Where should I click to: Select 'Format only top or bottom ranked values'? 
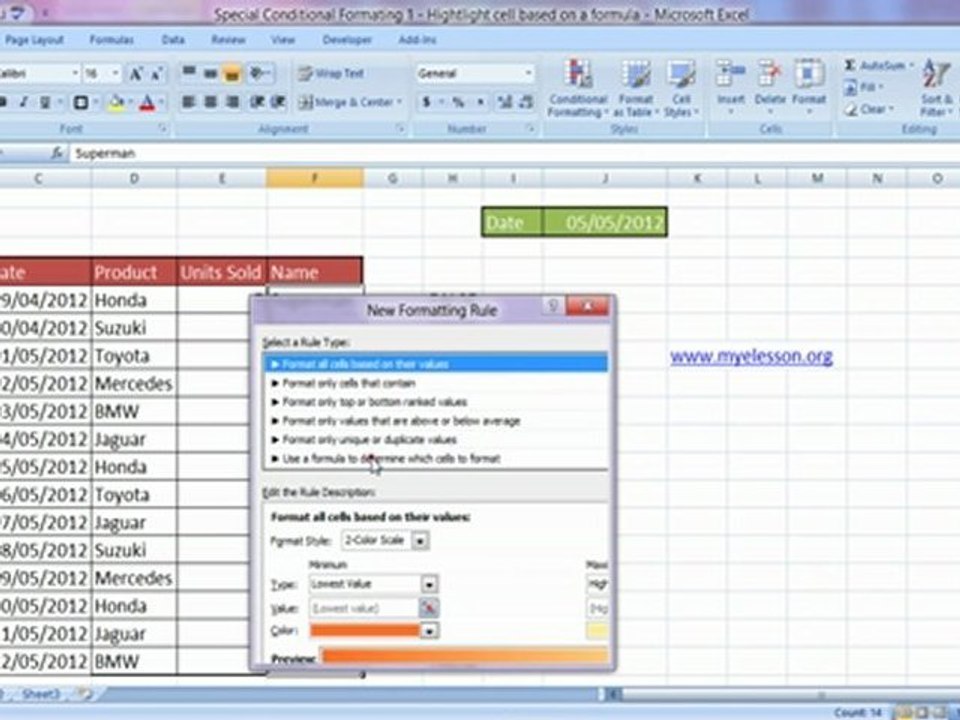[436, 402]
